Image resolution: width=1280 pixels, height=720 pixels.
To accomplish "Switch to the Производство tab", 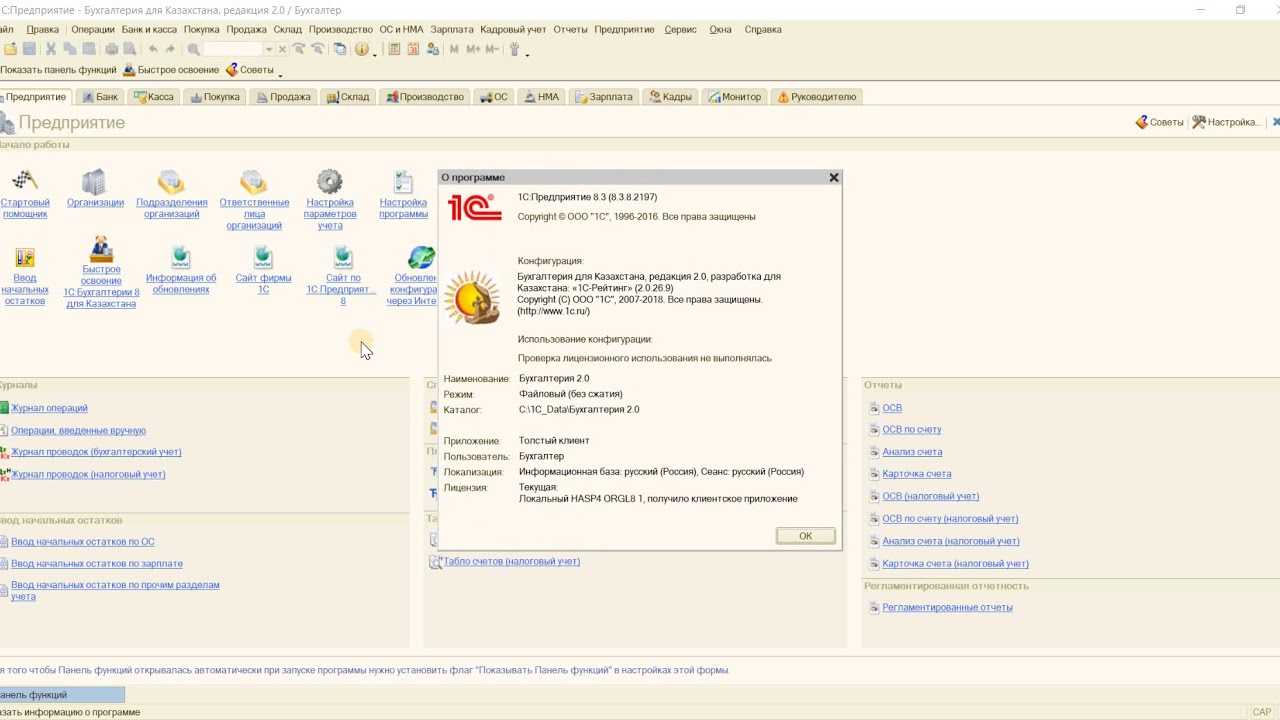I will click(x=425, y=97).
